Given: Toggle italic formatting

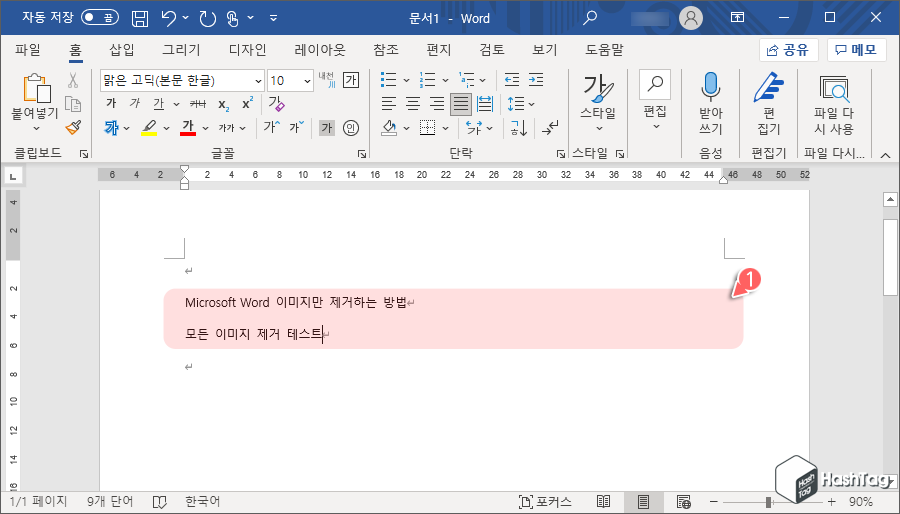Looking at the screenshot, I should point(135,104).
